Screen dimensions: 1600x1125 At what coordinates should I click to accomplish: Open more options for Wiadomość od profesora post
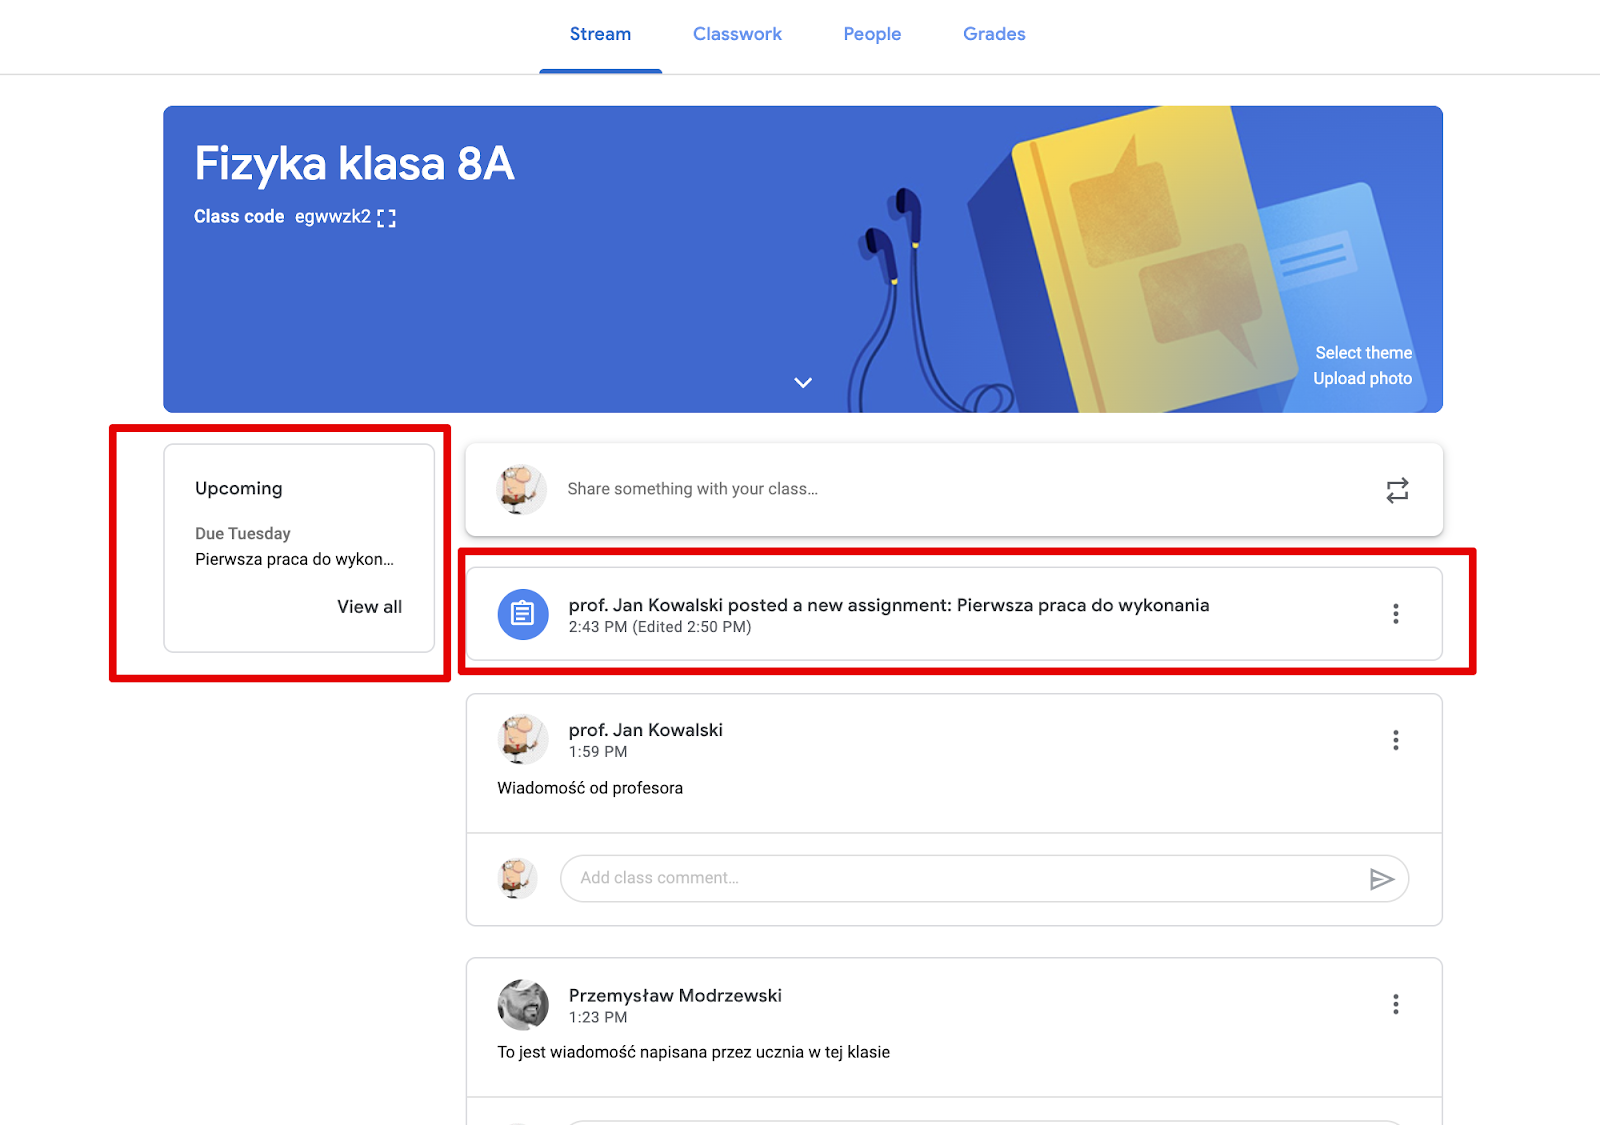click(1396, 740)
